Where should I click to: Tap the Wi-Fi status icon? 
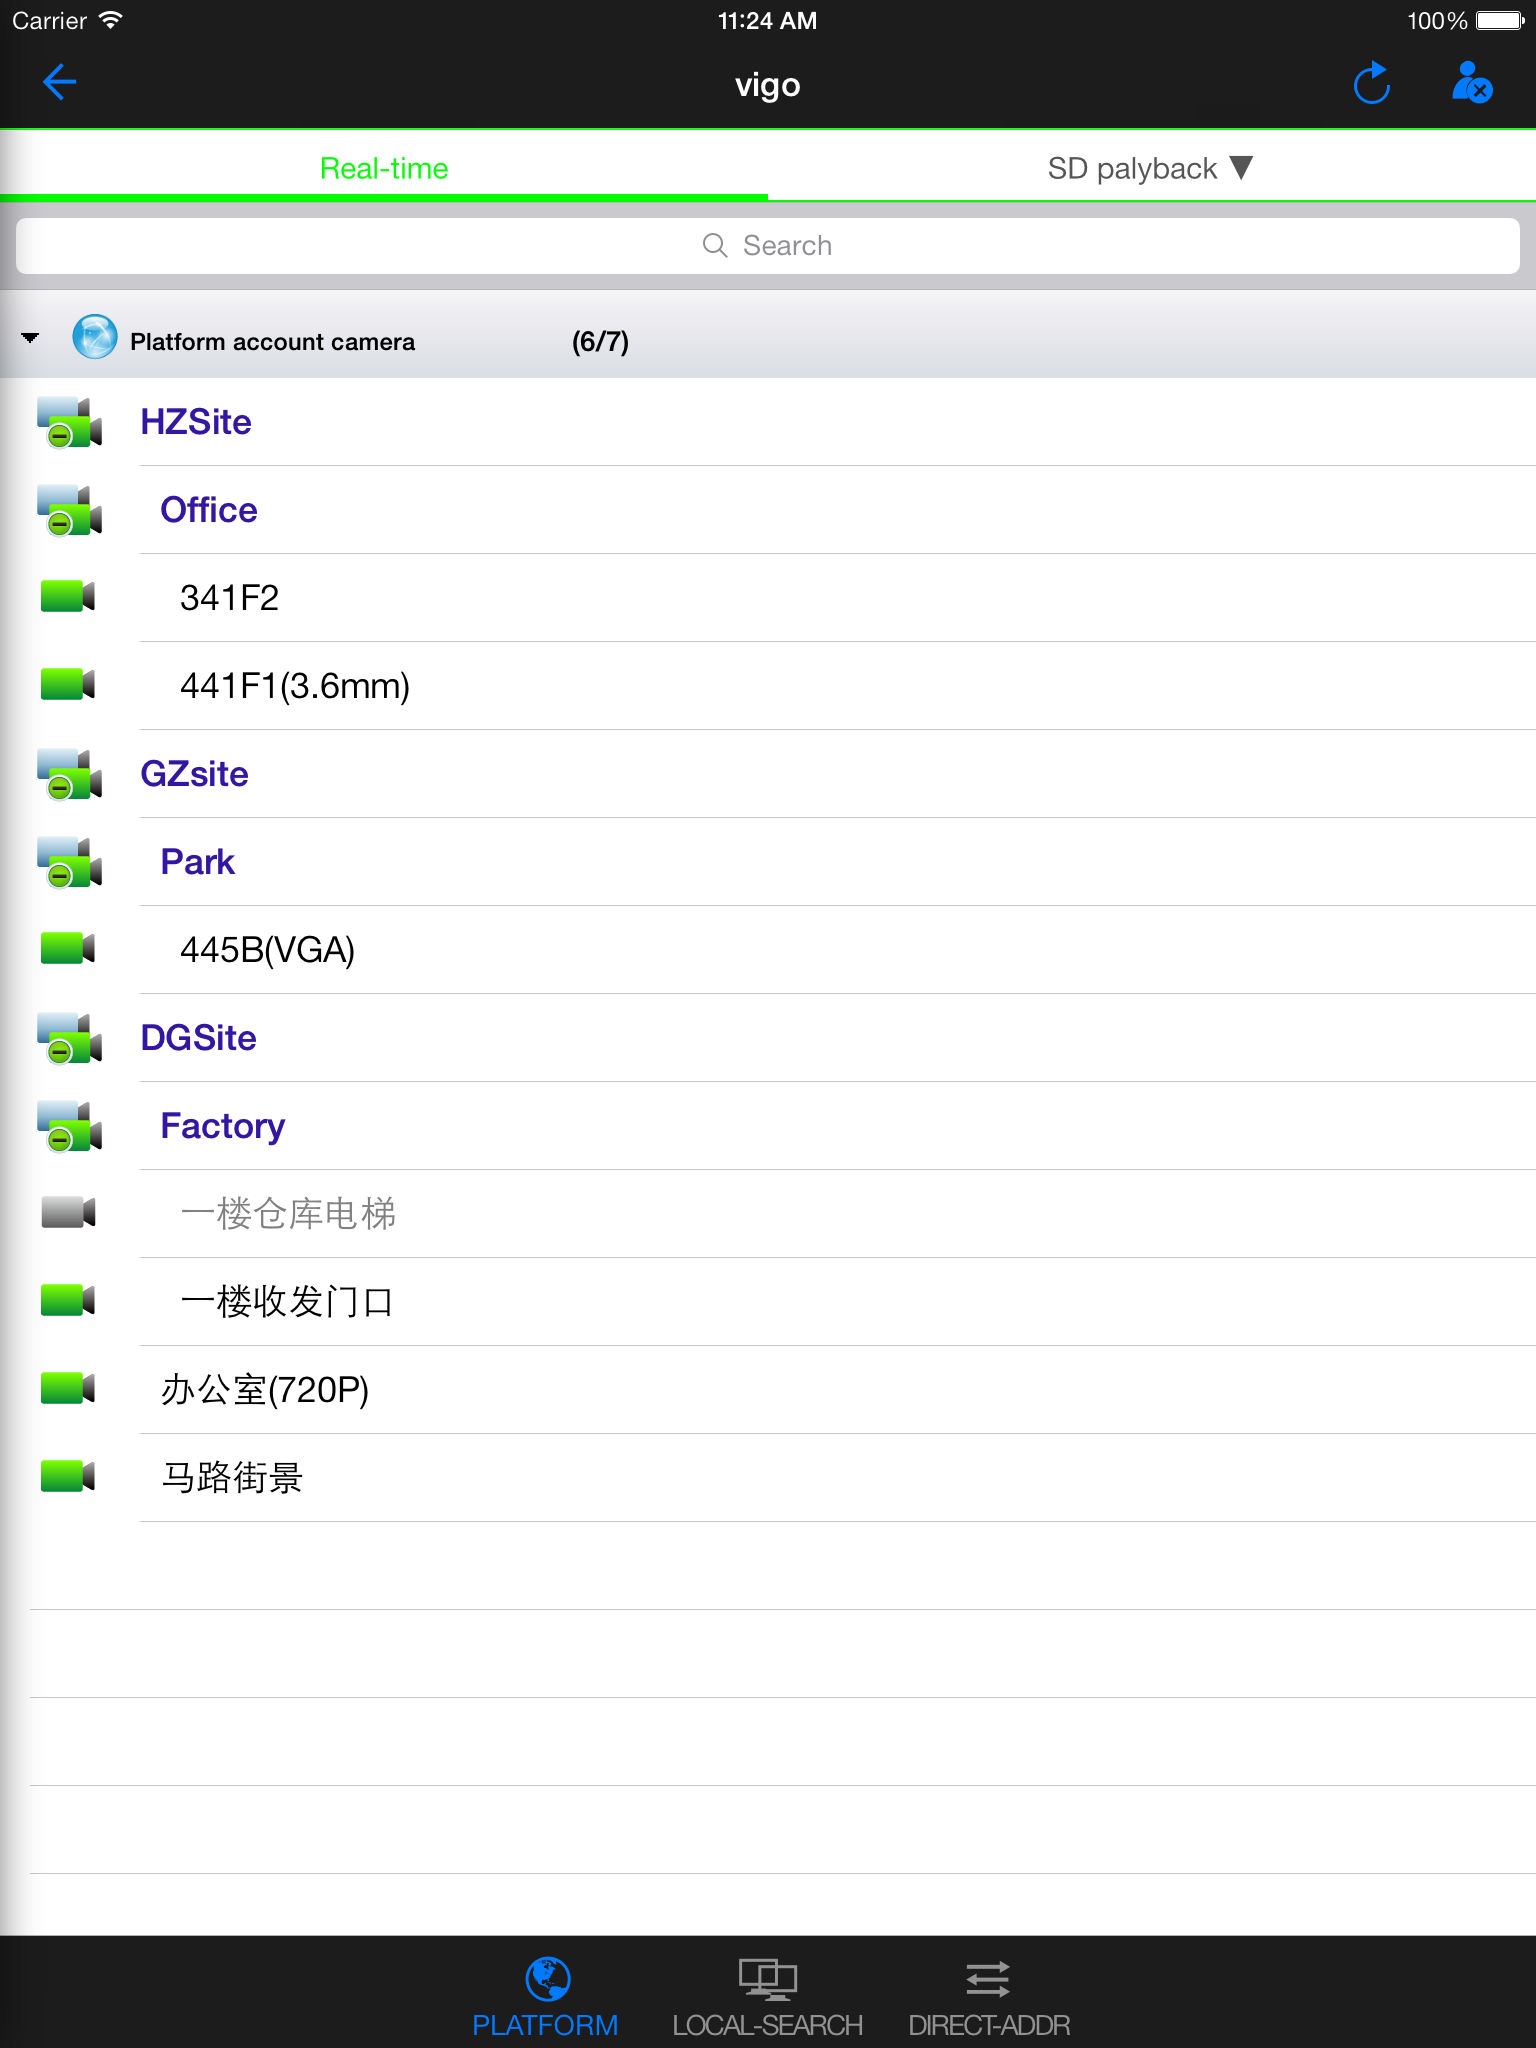click(111, 20)
